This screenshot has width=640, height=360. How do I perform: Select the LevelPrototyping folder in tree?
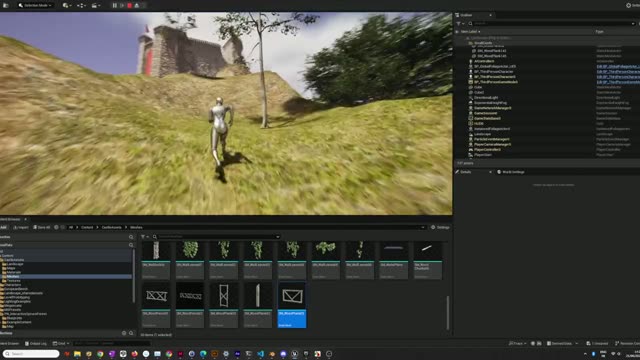[x=17, y=298]
